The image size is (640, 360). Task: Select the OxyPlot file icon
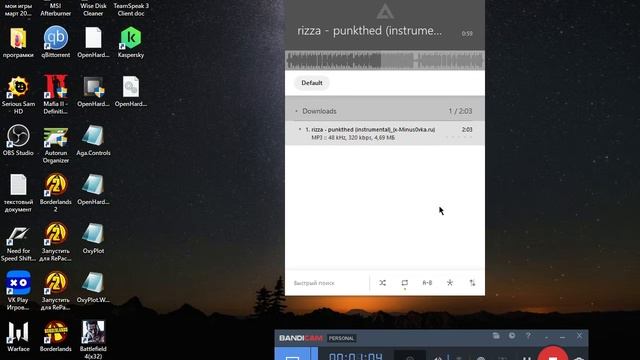[93, 238]
